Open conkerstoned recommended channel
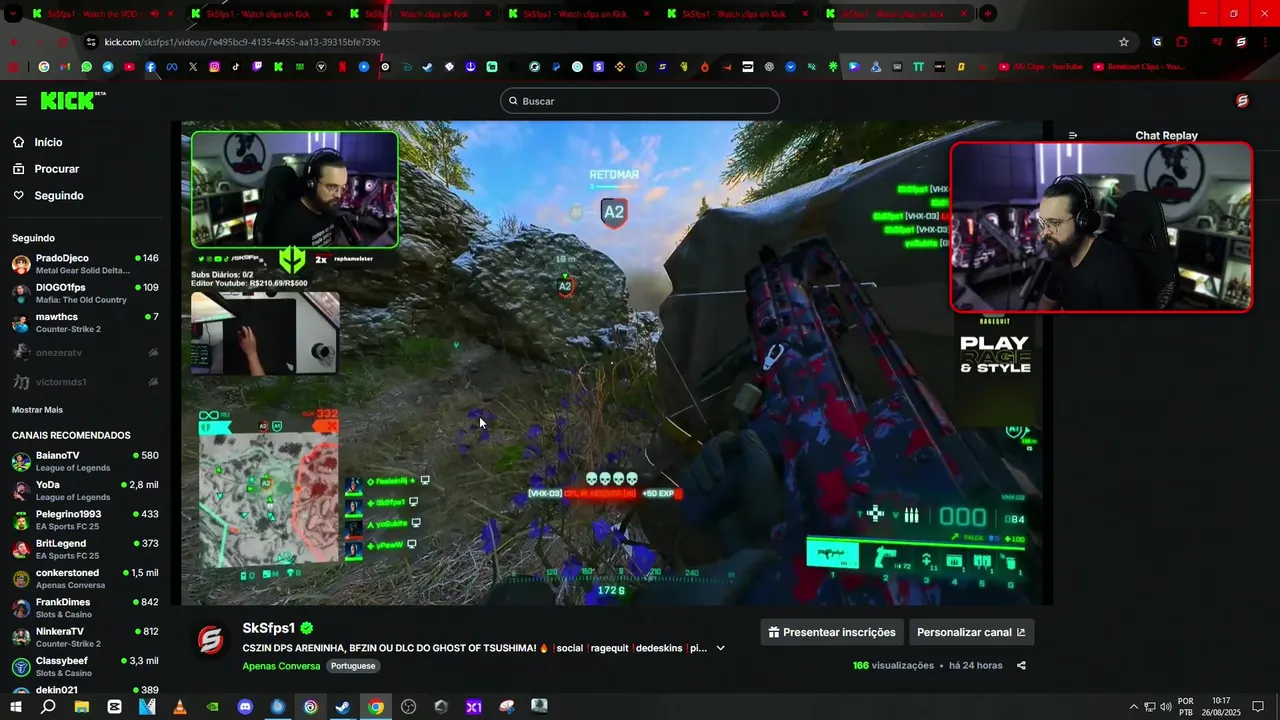 pyautogui.click(x=85, y=578)
